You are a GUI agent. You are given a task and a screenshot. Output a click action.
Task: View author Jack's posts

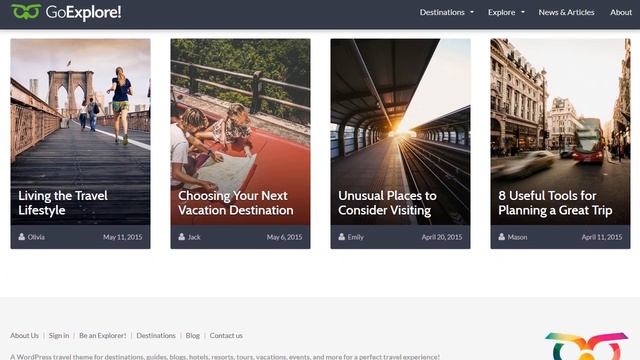[194, 237]
